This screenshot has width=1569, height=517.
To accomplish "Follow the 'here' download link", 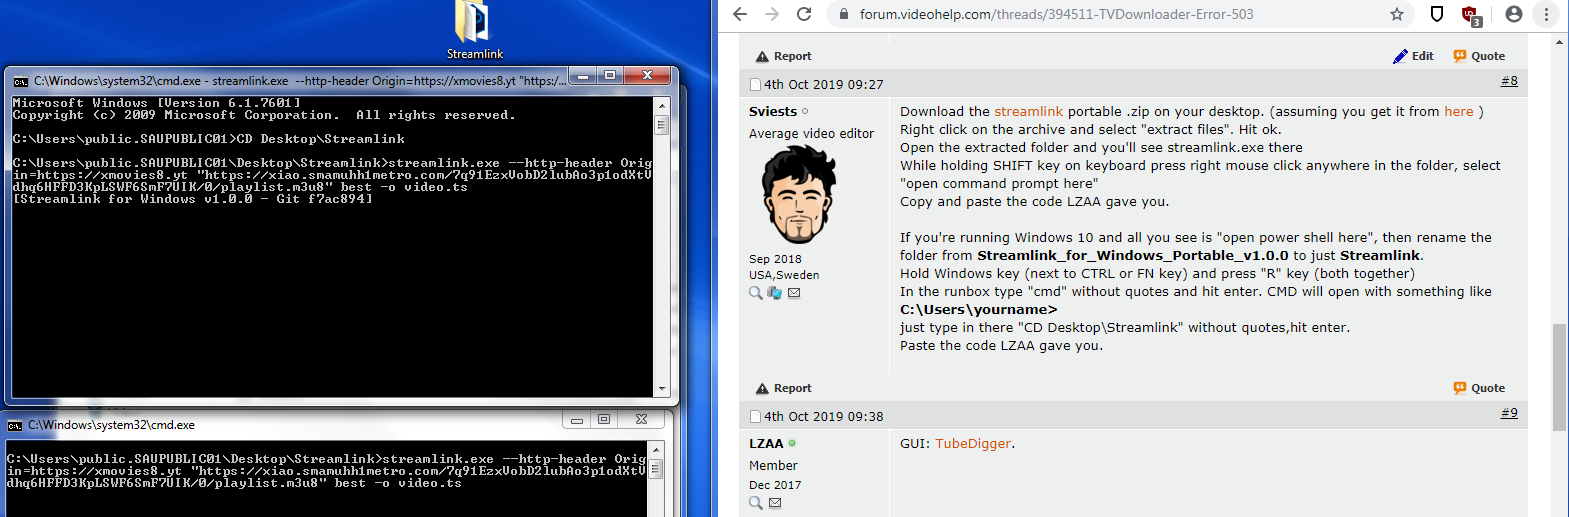I will pos(1459,111).
